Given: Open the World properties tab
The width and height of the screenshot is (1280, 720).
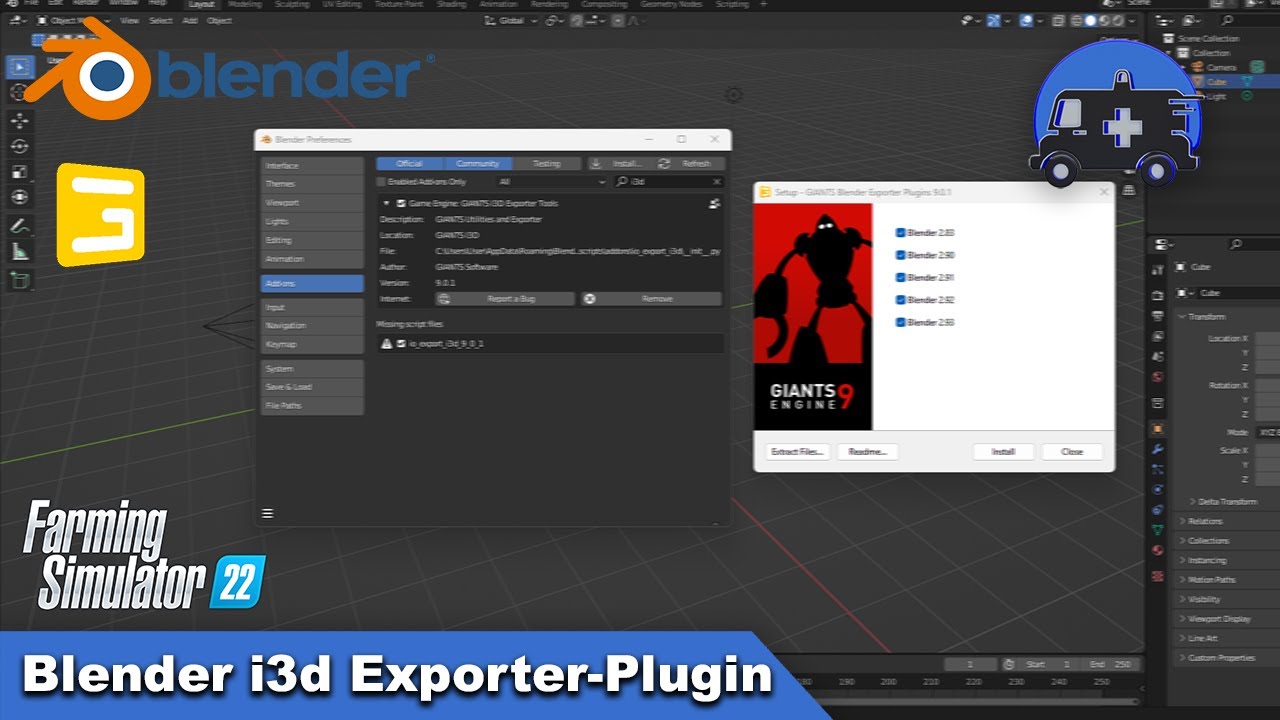Looking at the screenshot, I should (1158, 377).
